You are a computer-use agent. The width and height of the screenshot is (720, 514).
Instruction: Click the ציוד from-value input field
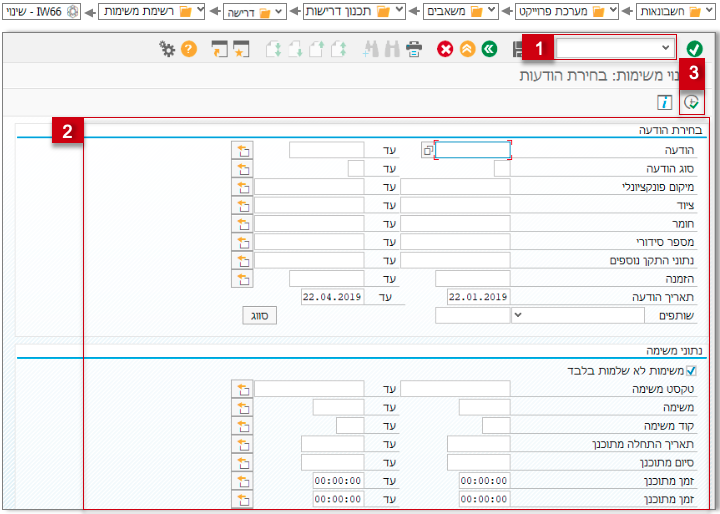click(455, 205)
